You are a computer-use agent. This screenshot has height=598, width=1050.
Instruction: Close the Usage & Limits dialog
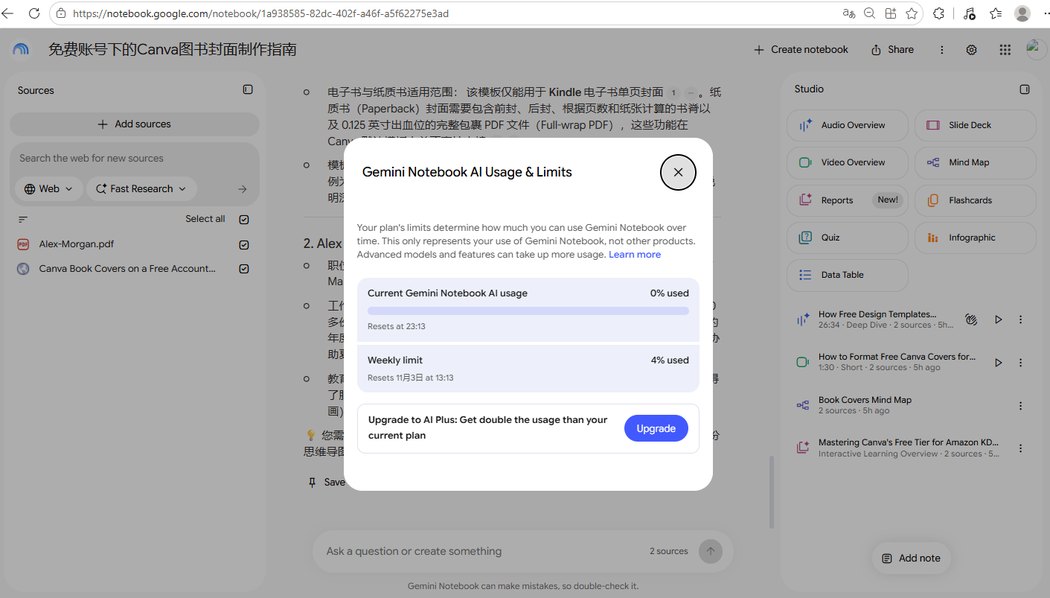678,172
